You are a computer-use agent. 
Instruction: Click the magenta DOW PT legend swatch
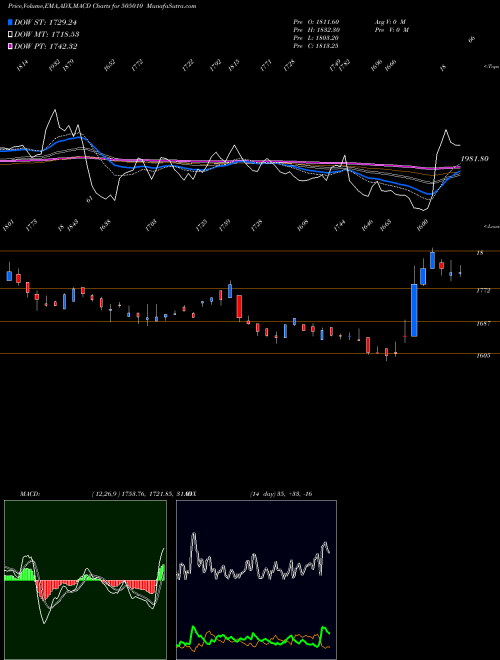coord(11,46)
